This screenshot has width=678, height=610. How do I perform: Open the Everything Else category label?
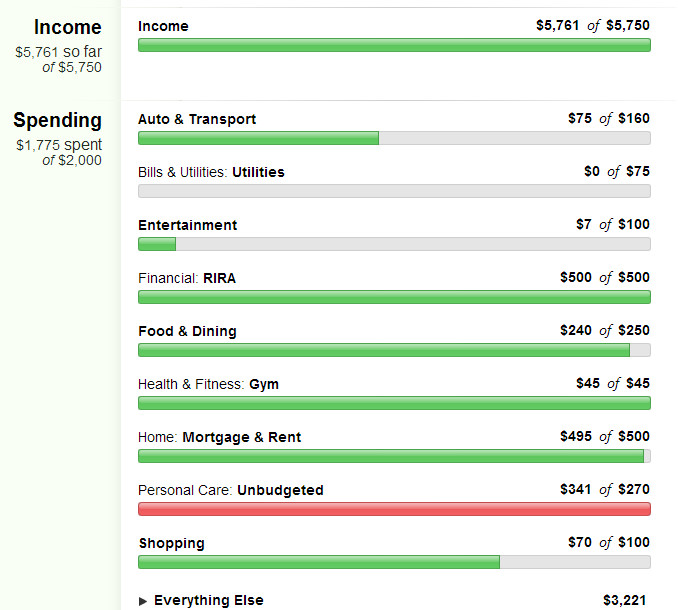tap(208, 600)
